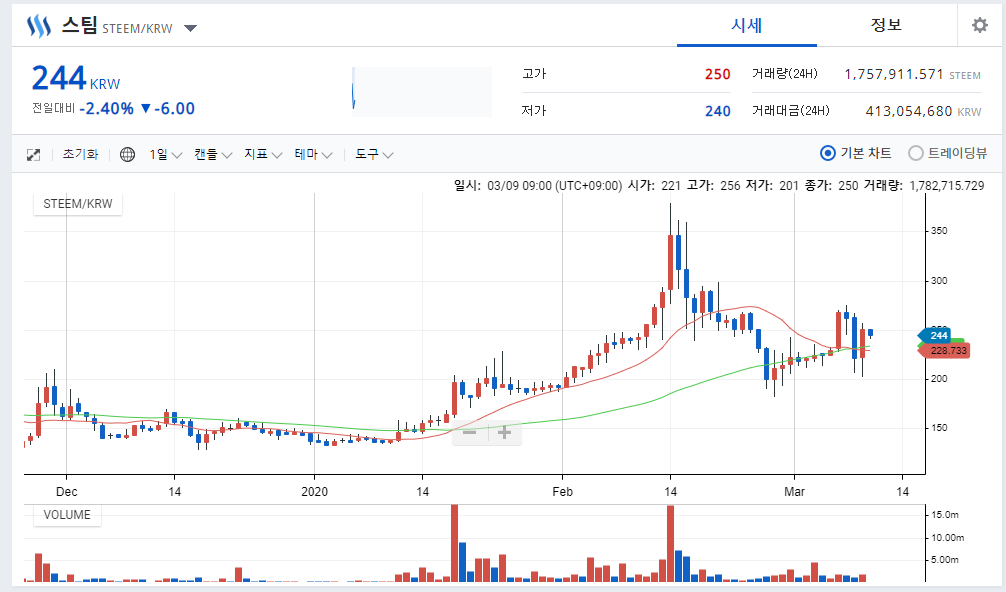
Task: Click the Feb label on time axis
Action: point(563,492)
